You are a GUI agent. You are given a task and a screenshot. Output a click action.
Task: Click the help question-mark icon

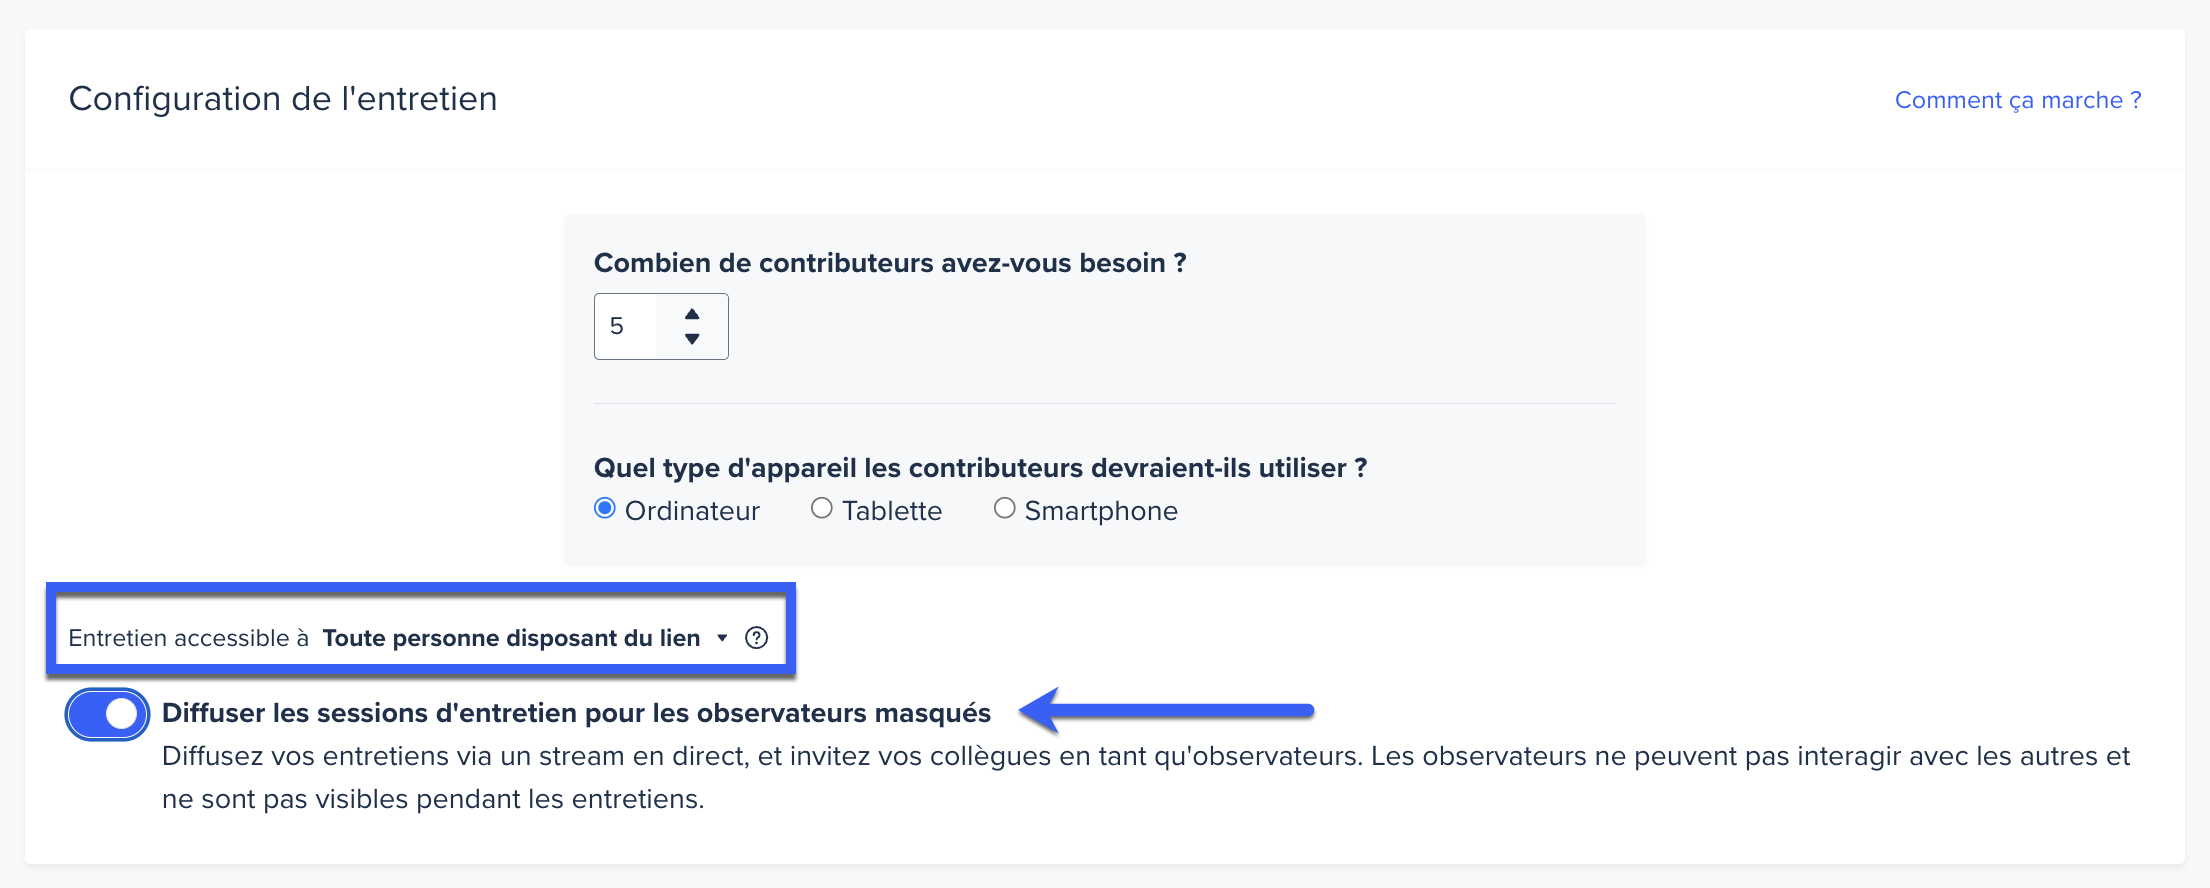pos(757,638)
